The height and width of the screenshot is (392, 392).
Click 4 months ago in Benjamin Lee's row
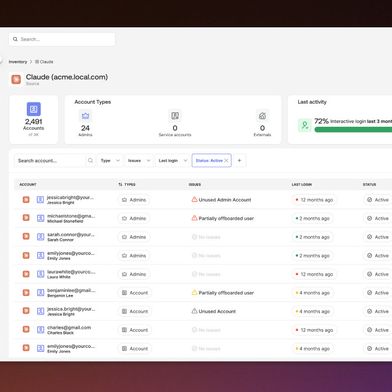(315, 293)
